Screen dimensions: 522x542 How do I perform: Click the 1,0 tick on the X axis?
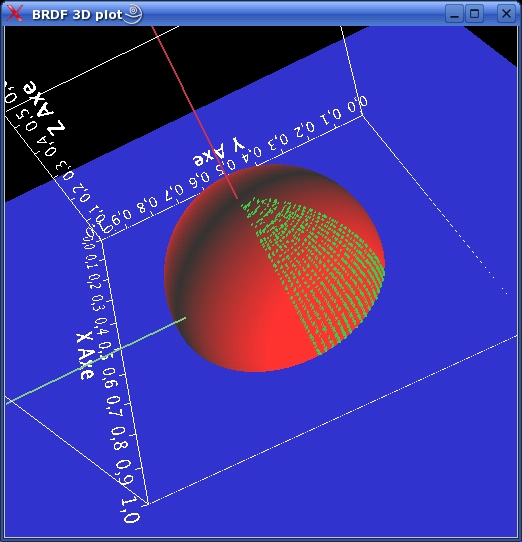tap(130, 510)
